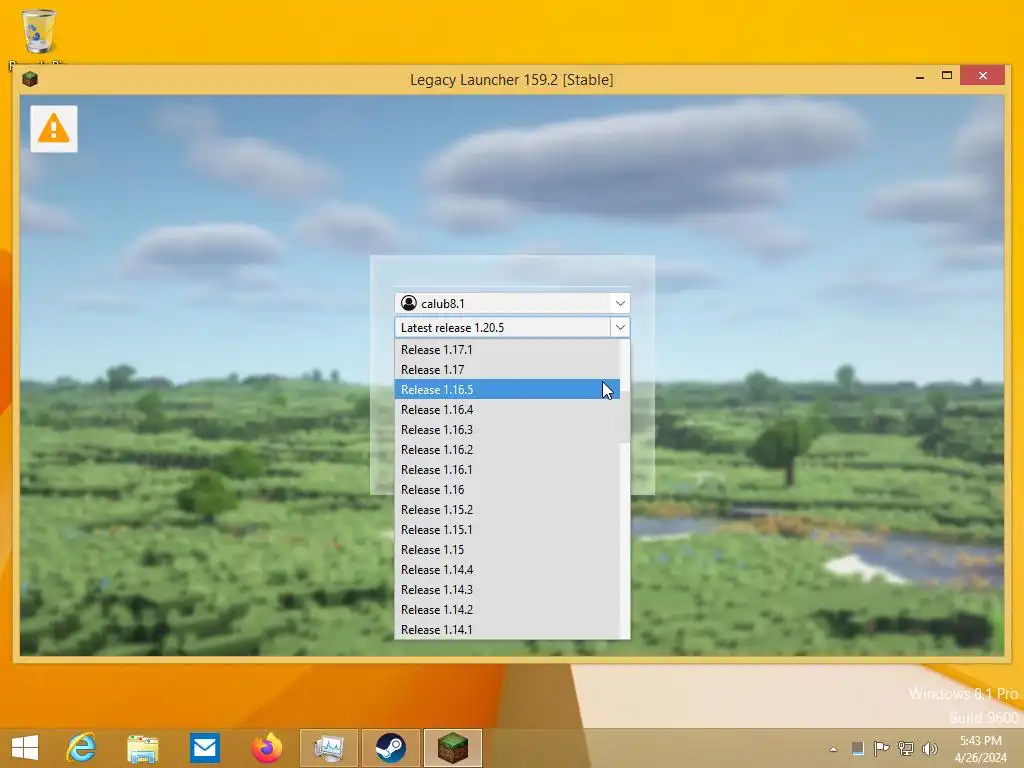
Task: Select Release 1.14.2 from list
Action: coord(507,610)
